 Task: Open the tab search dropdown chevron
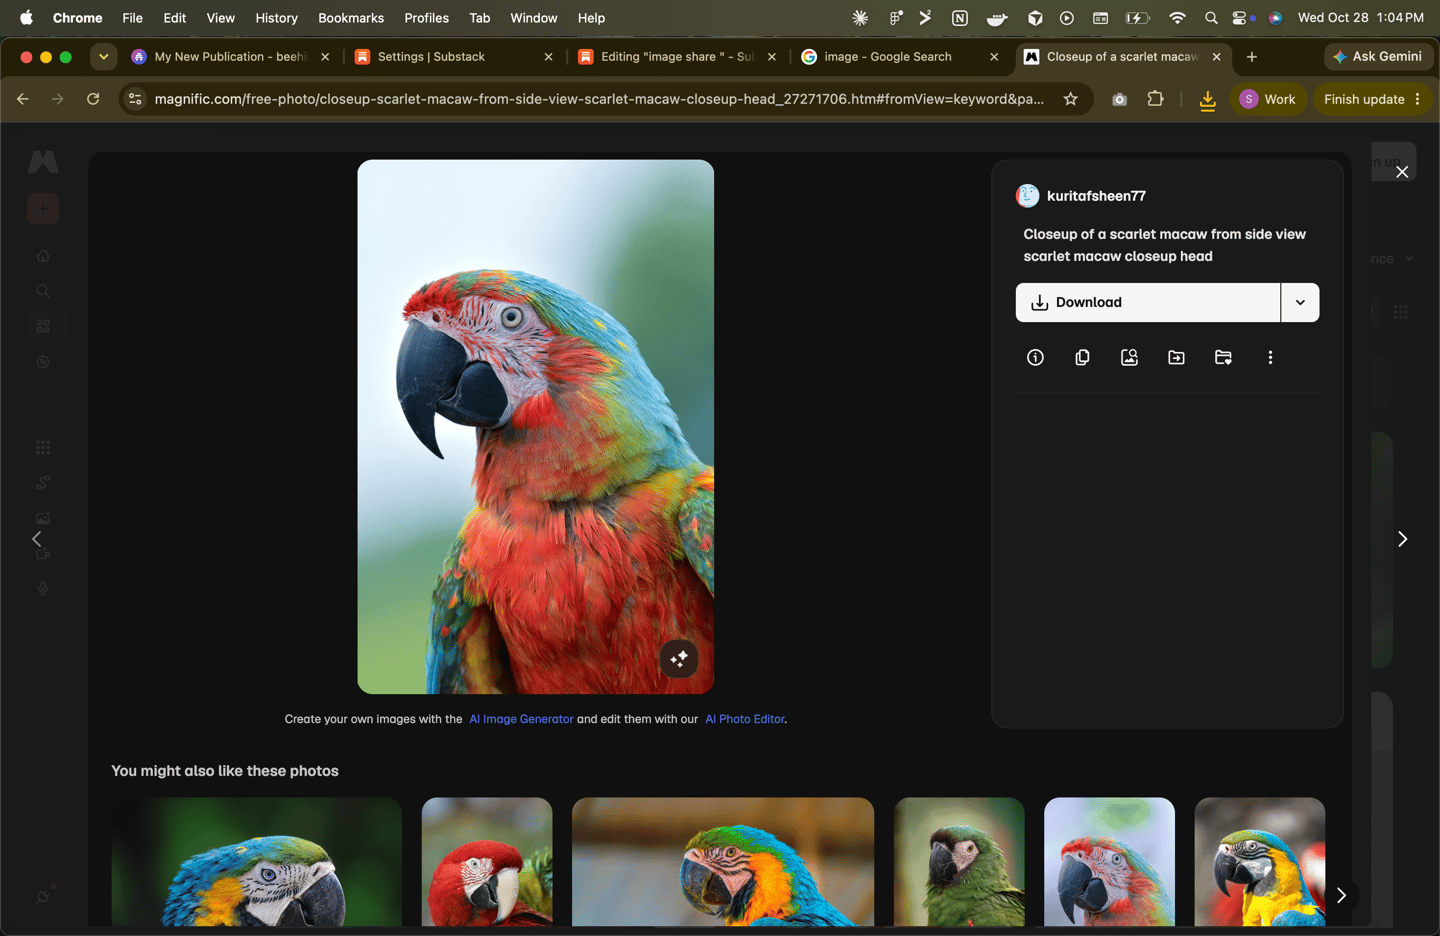pyautogui.click(x=104, y=57)
